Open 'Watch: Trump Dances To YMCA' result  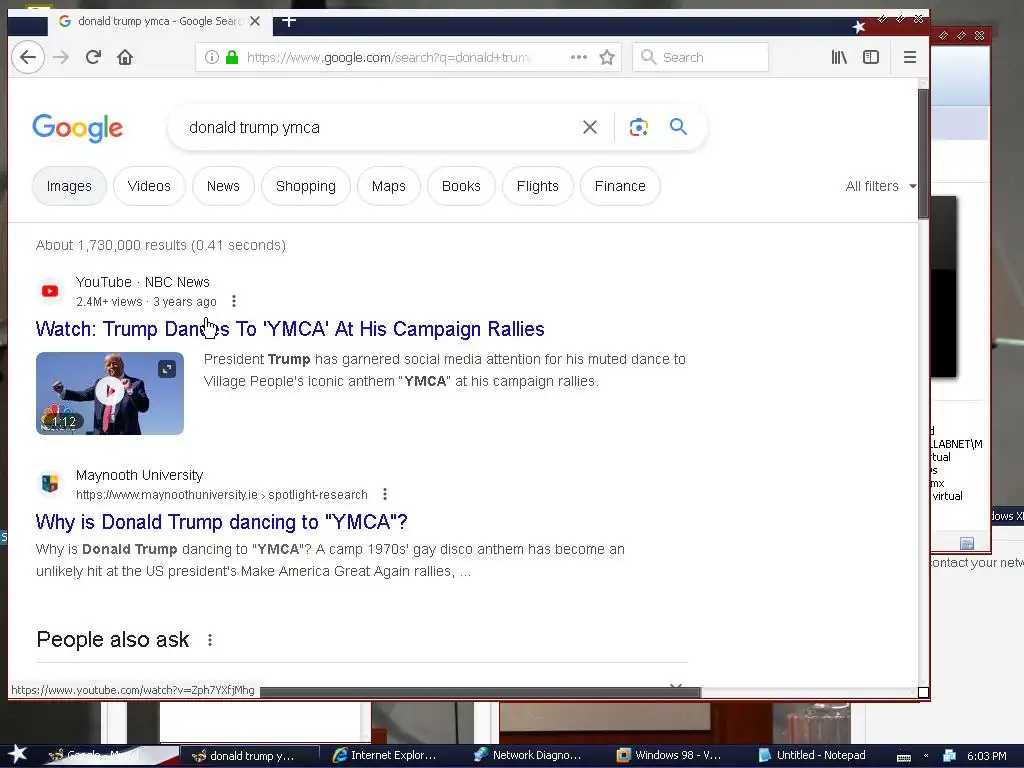click(290, 328)
